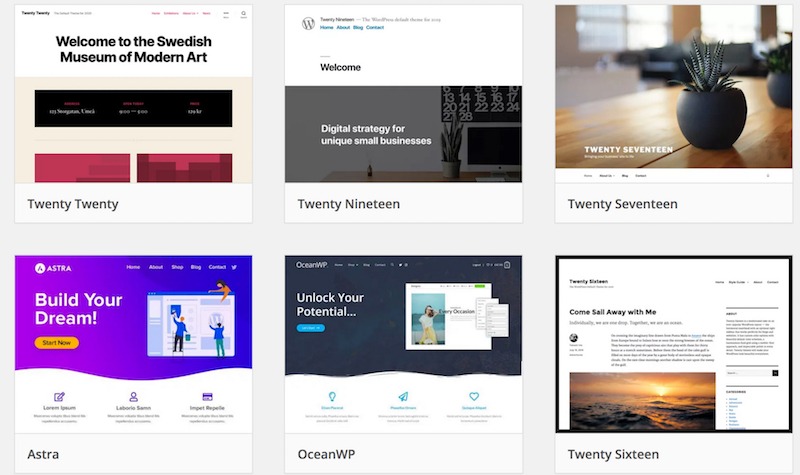Click "Welcome to the Swedish Museum" heading
This screenshot has width=800, height=475.
click(134, 49)
